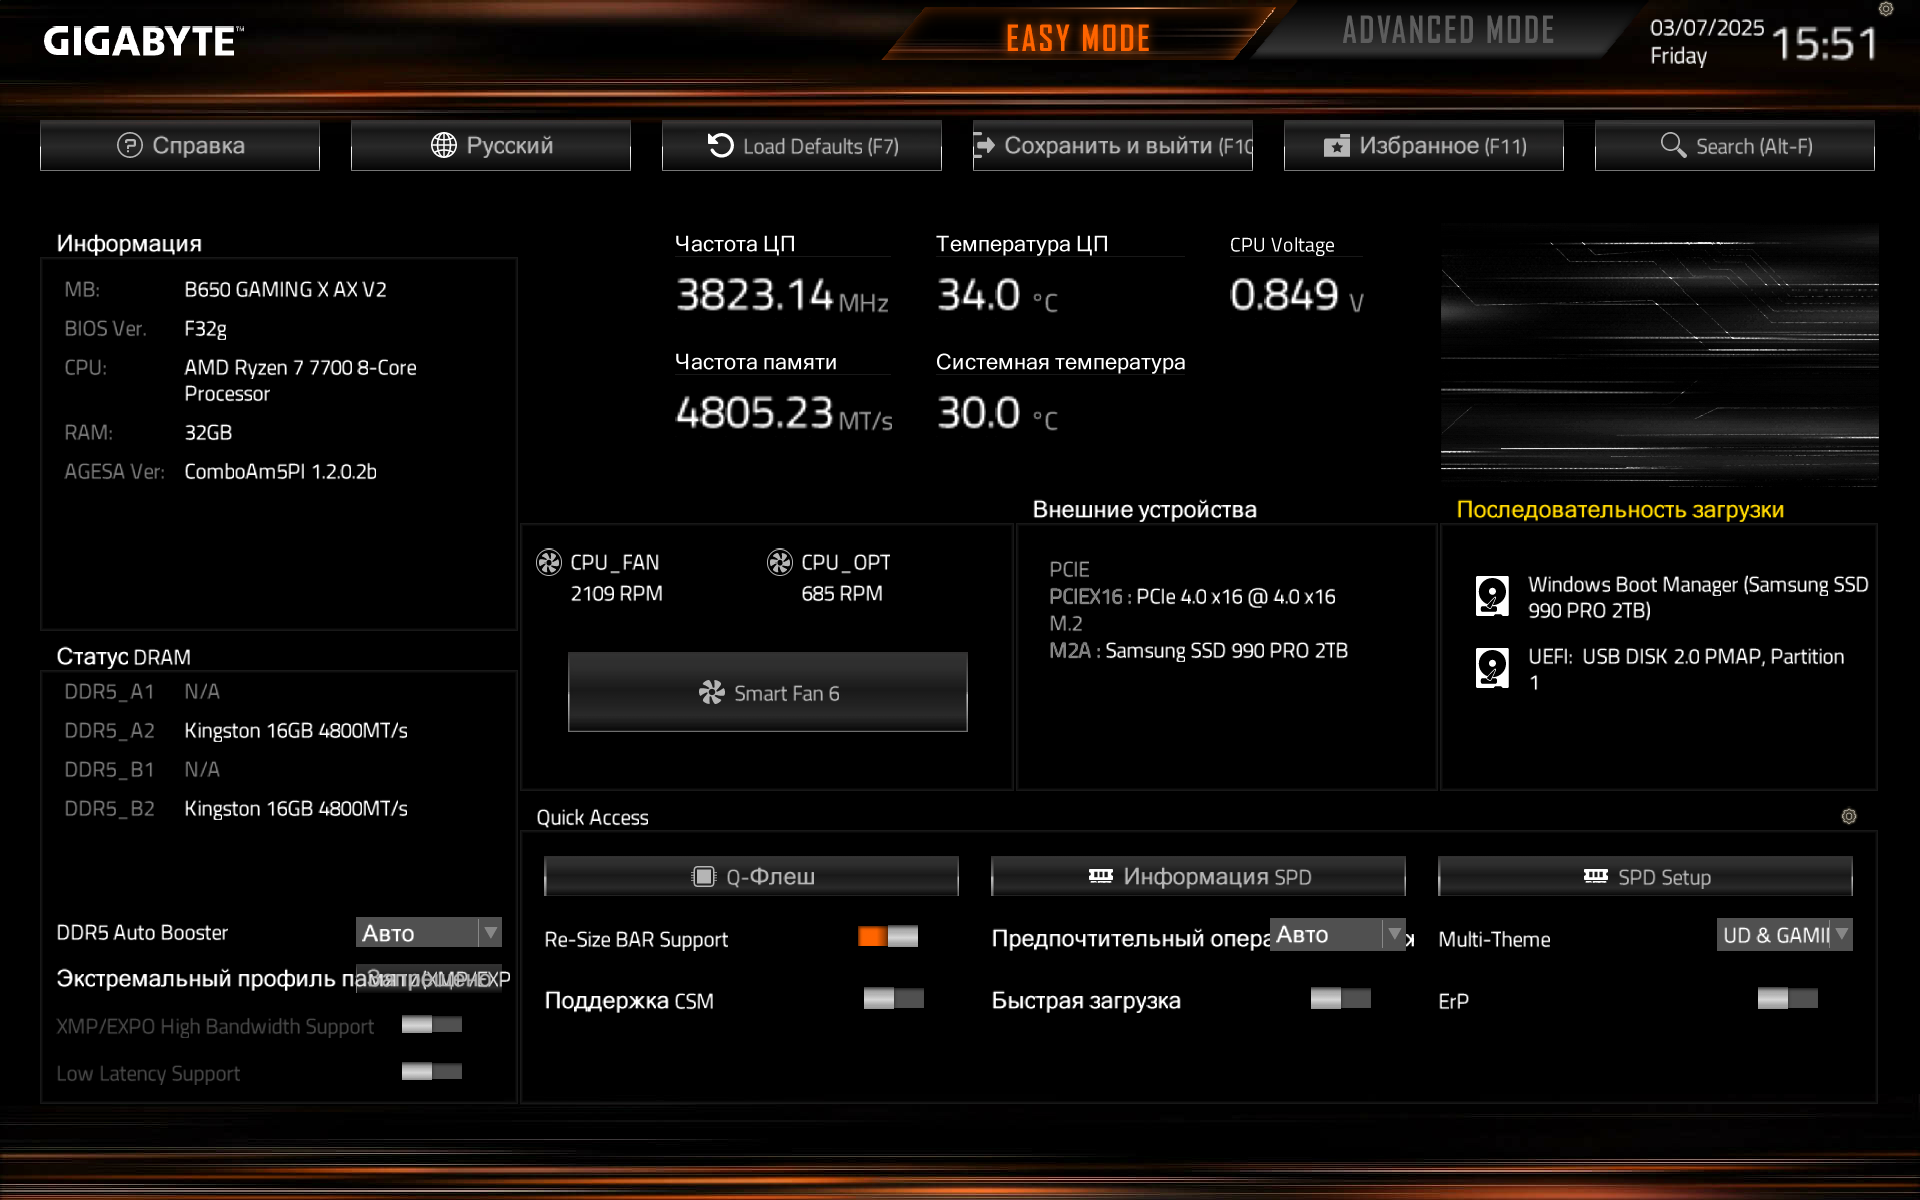Open Информация SPD panel
Screen dimensions: 1920x1200
click(x=1198, y=877)
